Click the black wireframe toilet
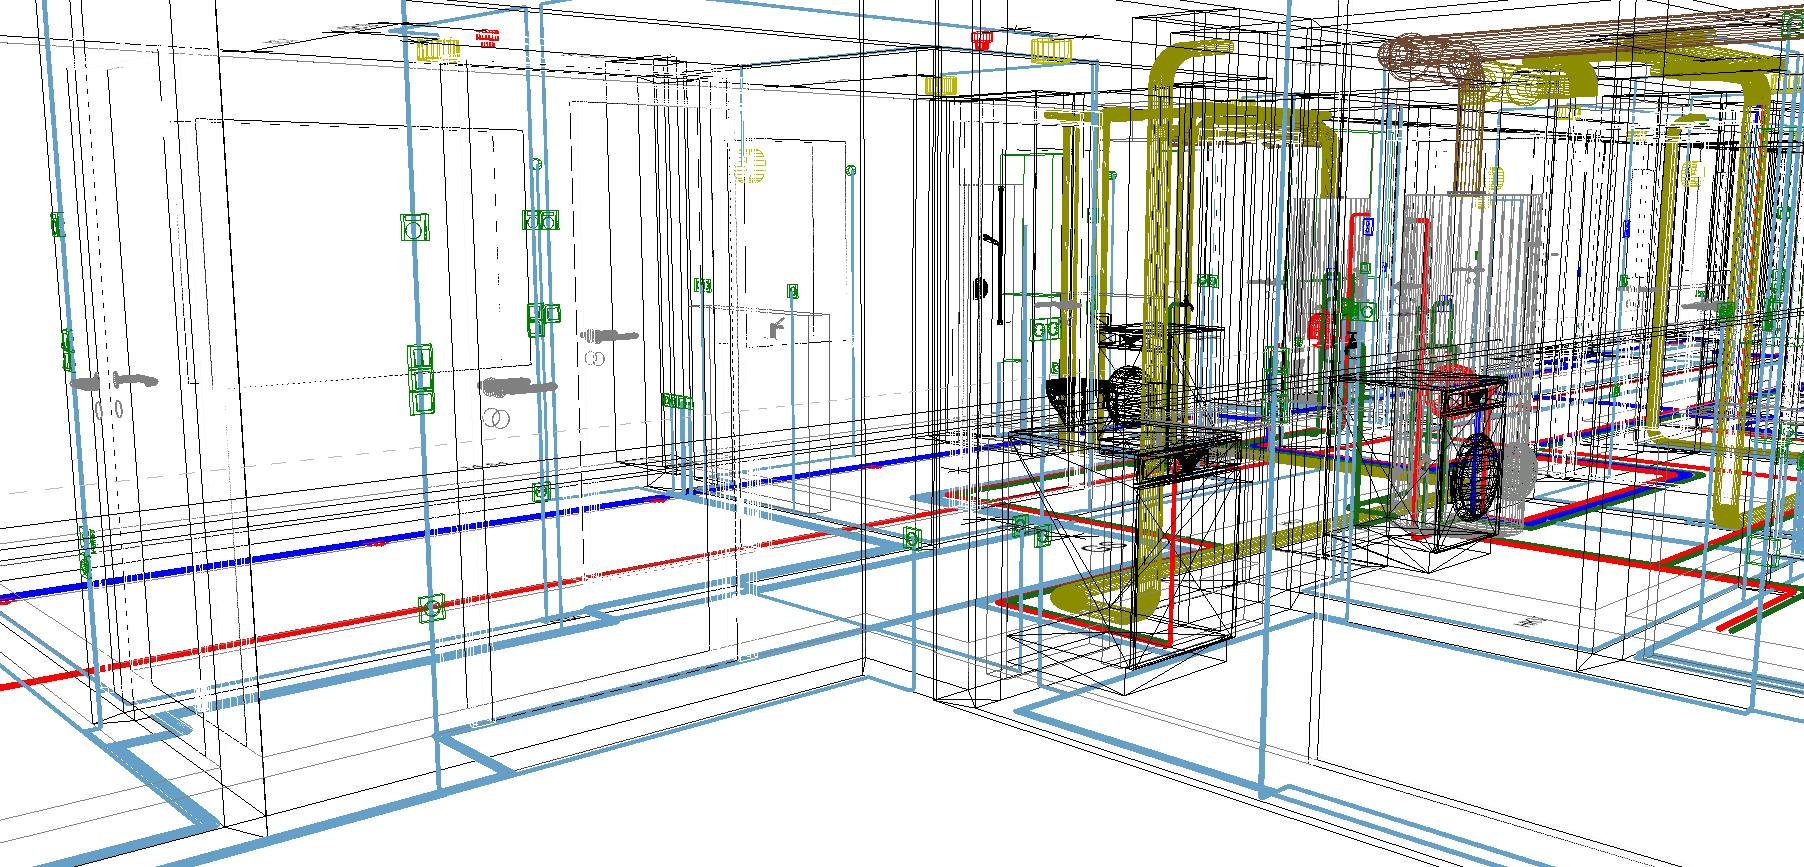1804x867 pixels. click(1072, 396)
